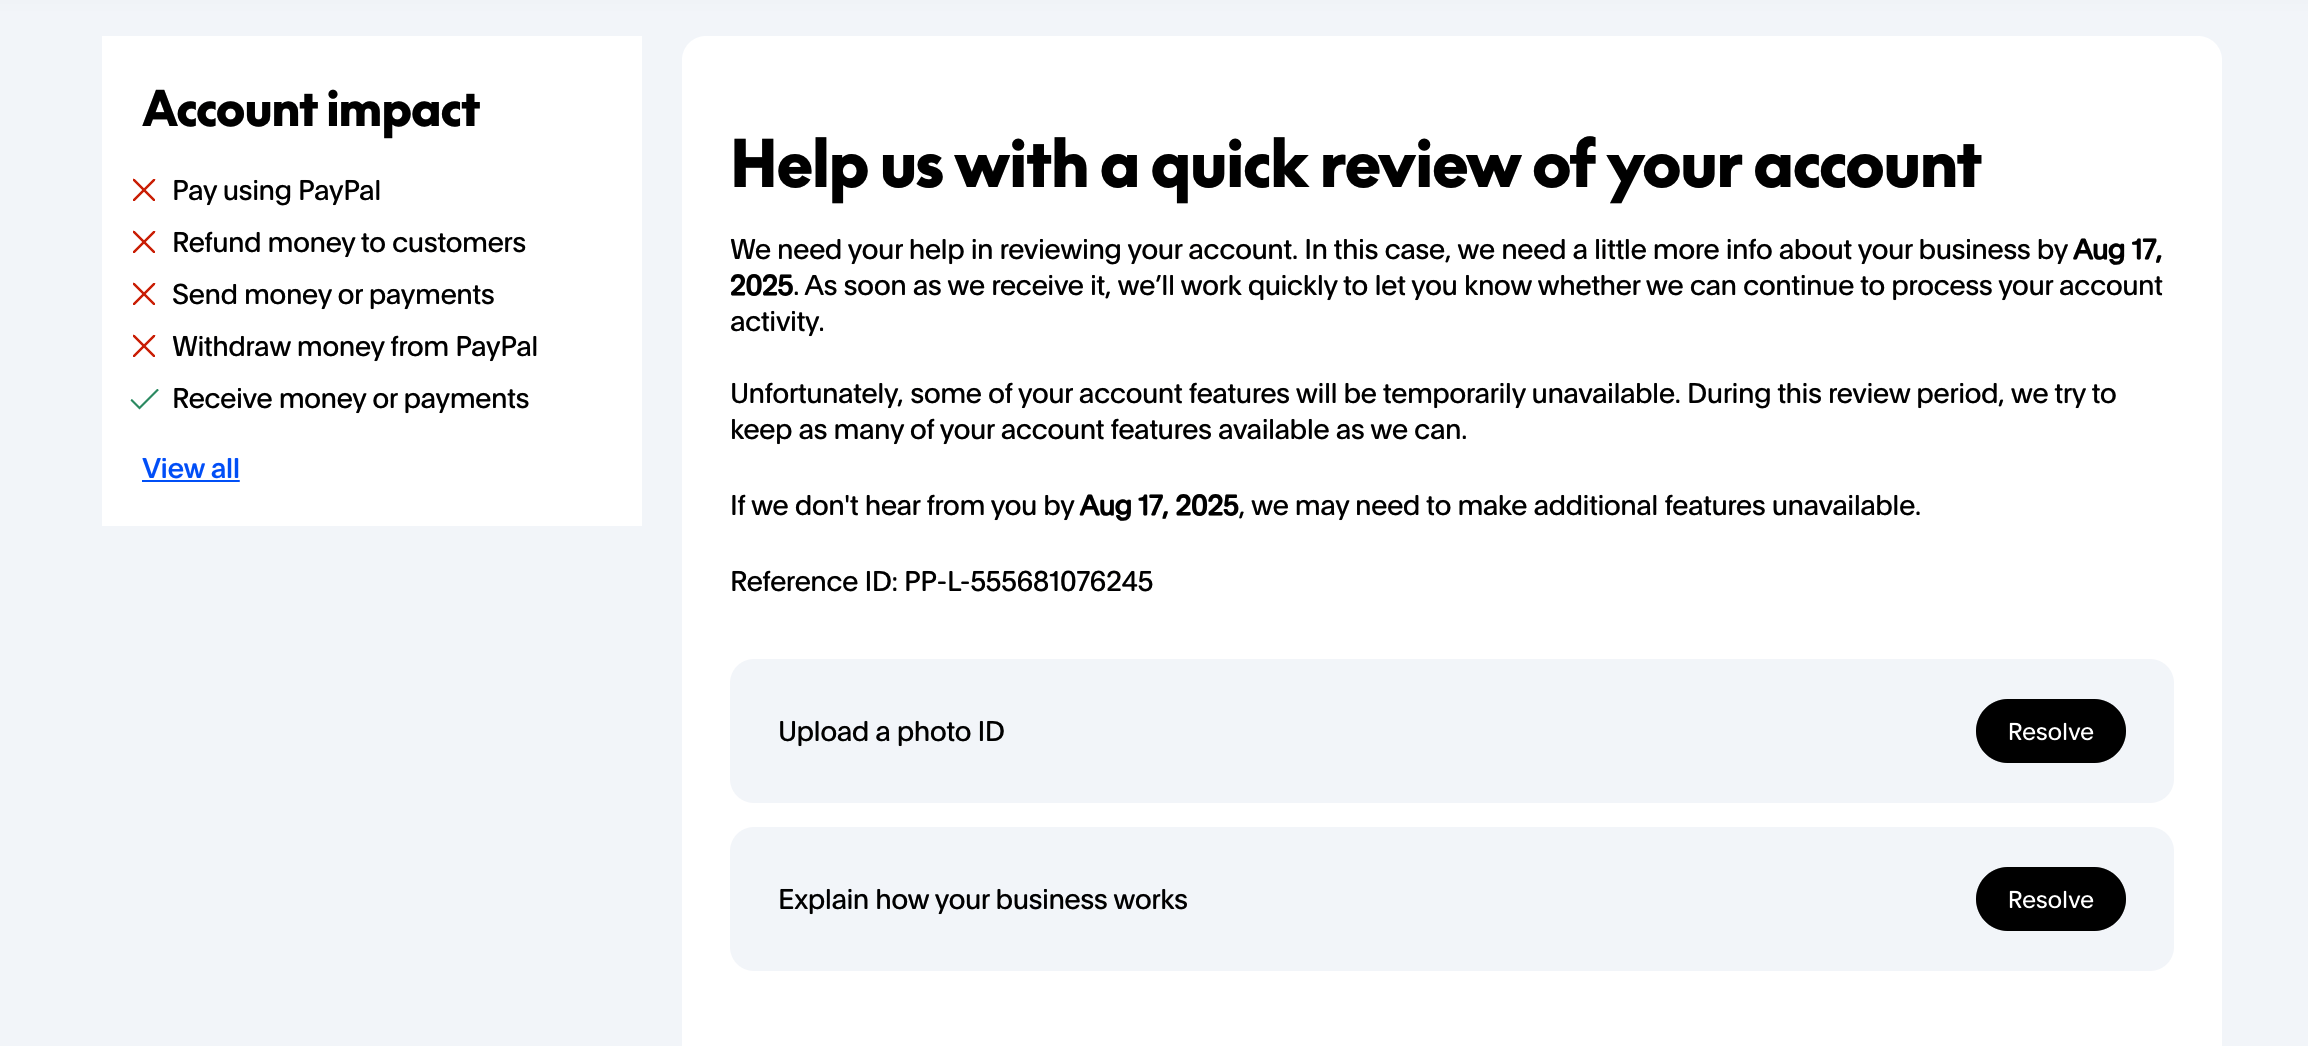Click the green checkmark beside Receive money
The image size is (2308, 1046).
click(x=144, y=399)
